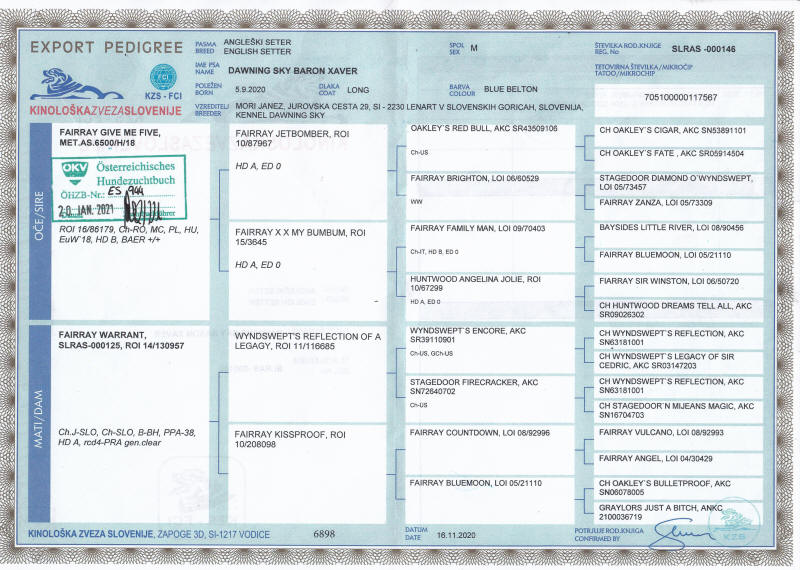Click the round KZS-FCI globe emblem
This screenshot has width=800, height=570.
point(163,78)
